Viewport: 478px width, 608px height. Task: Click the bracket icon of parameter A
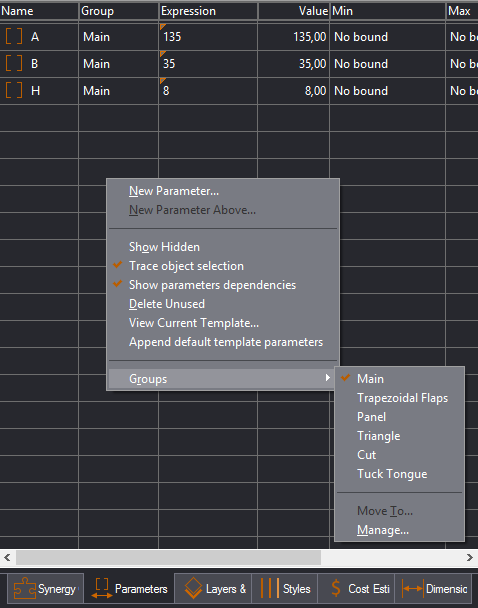point(14,37)
